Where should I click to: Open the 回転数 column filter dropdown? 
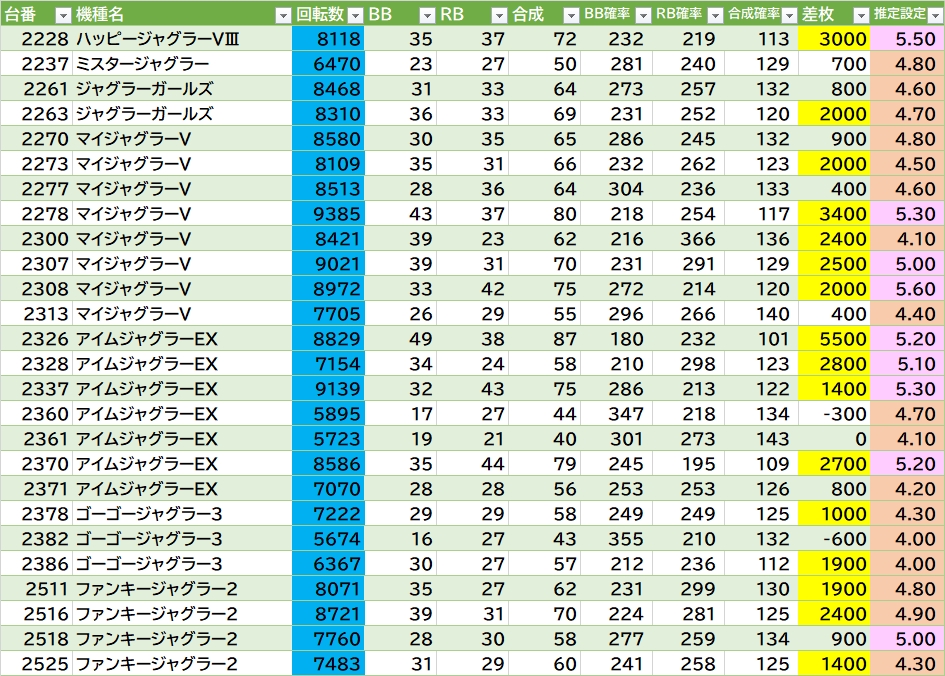point(356,15)
